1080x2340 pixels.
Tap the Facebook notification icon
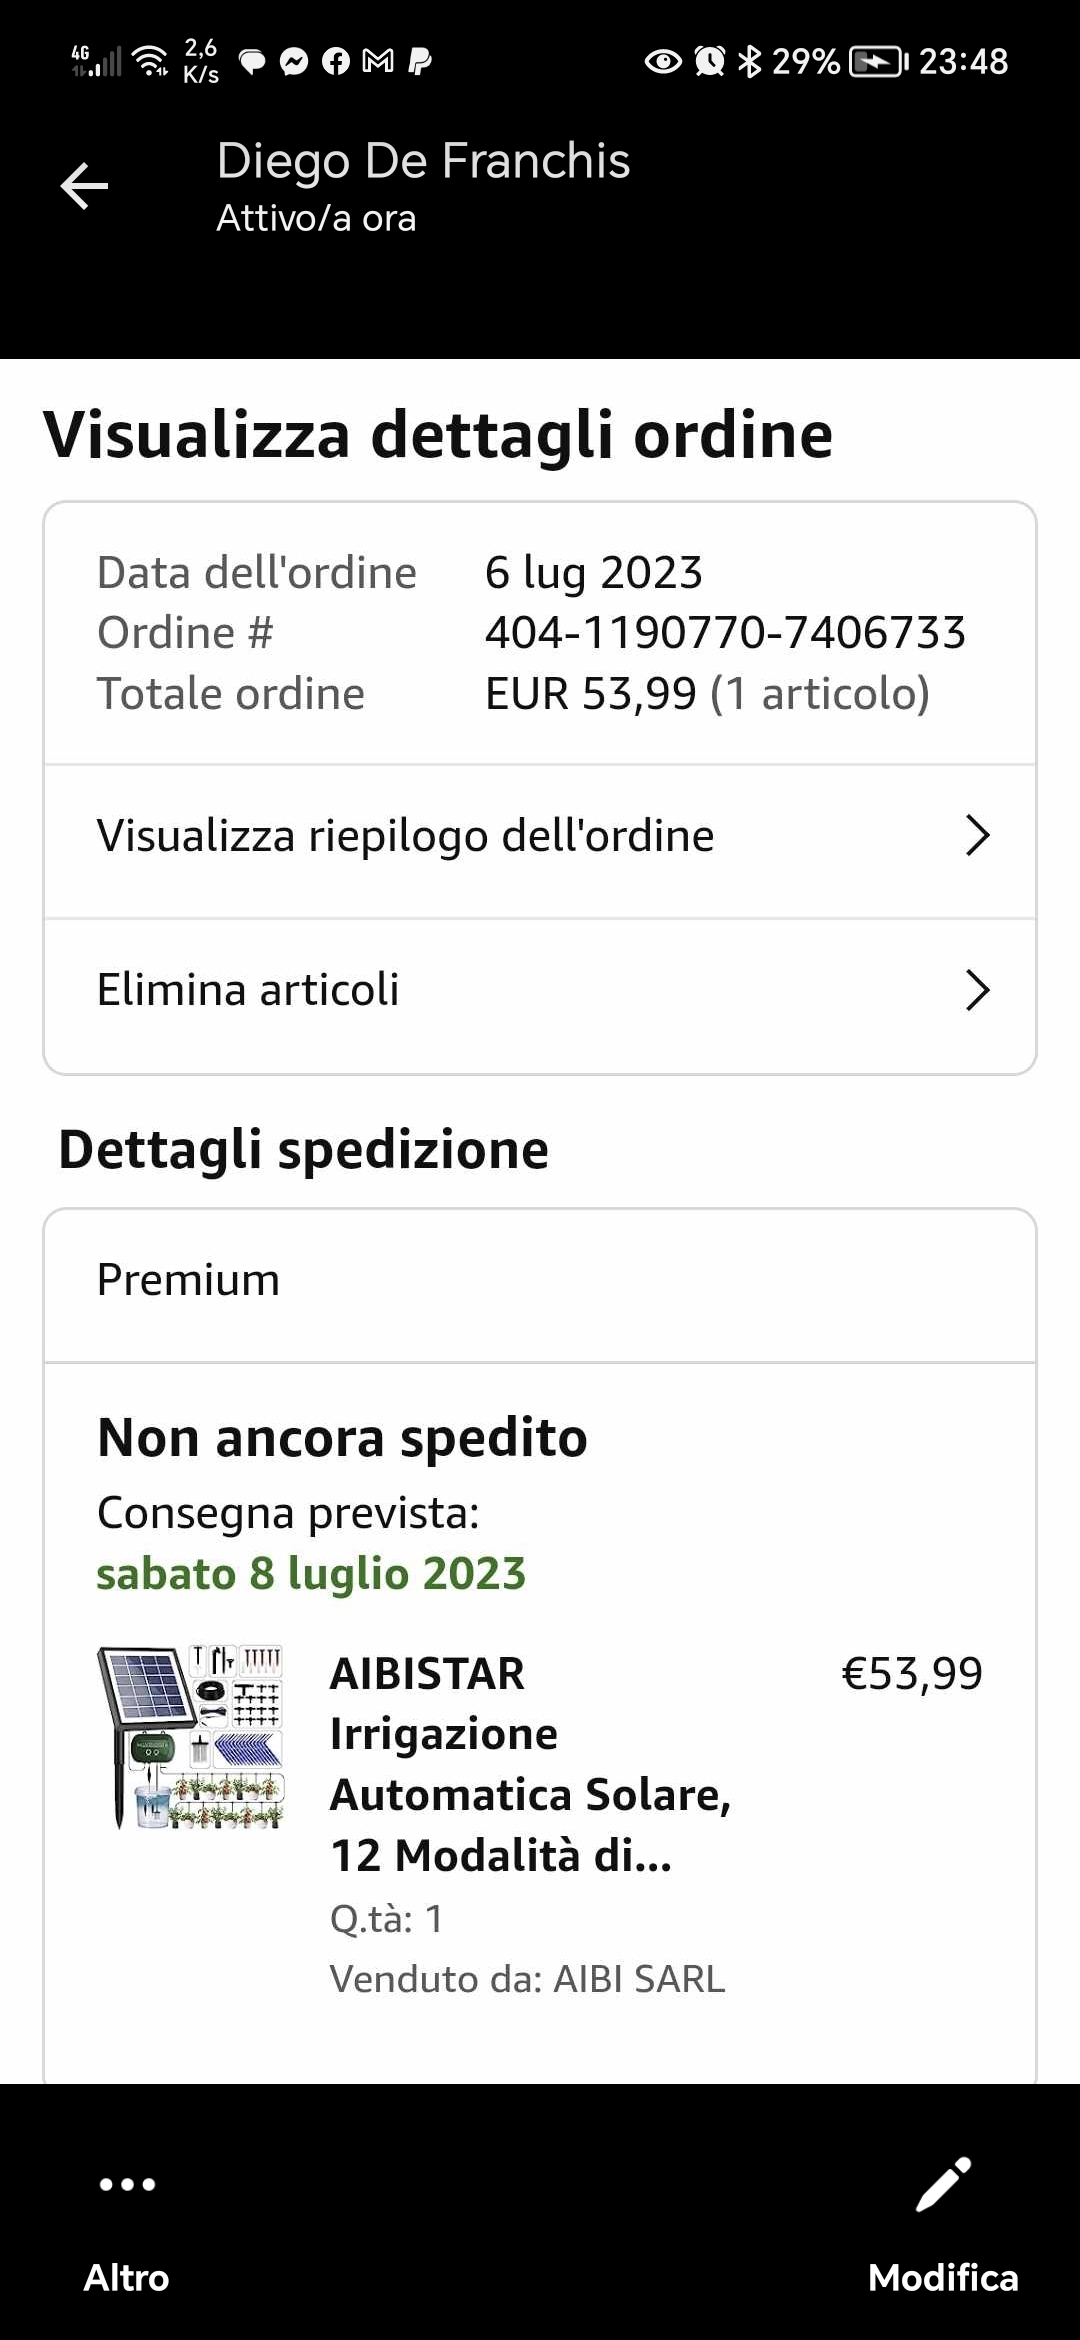click(x=336, y=62)
